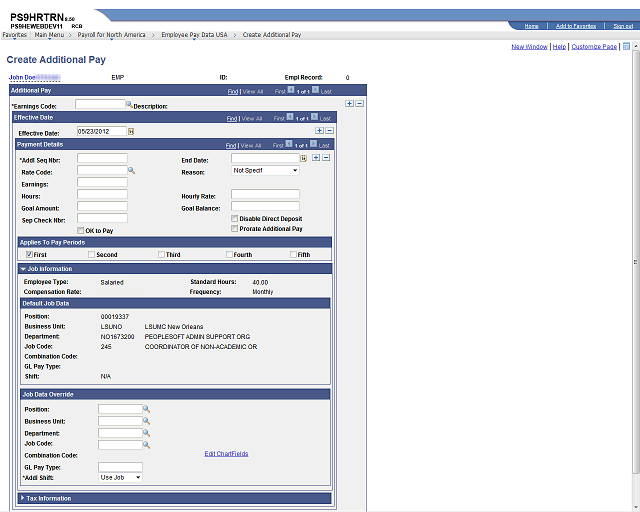Add a new Effective Date row
Image resolution: width=640 pixels, height=512 pixels.
click(x=320, y=131)
